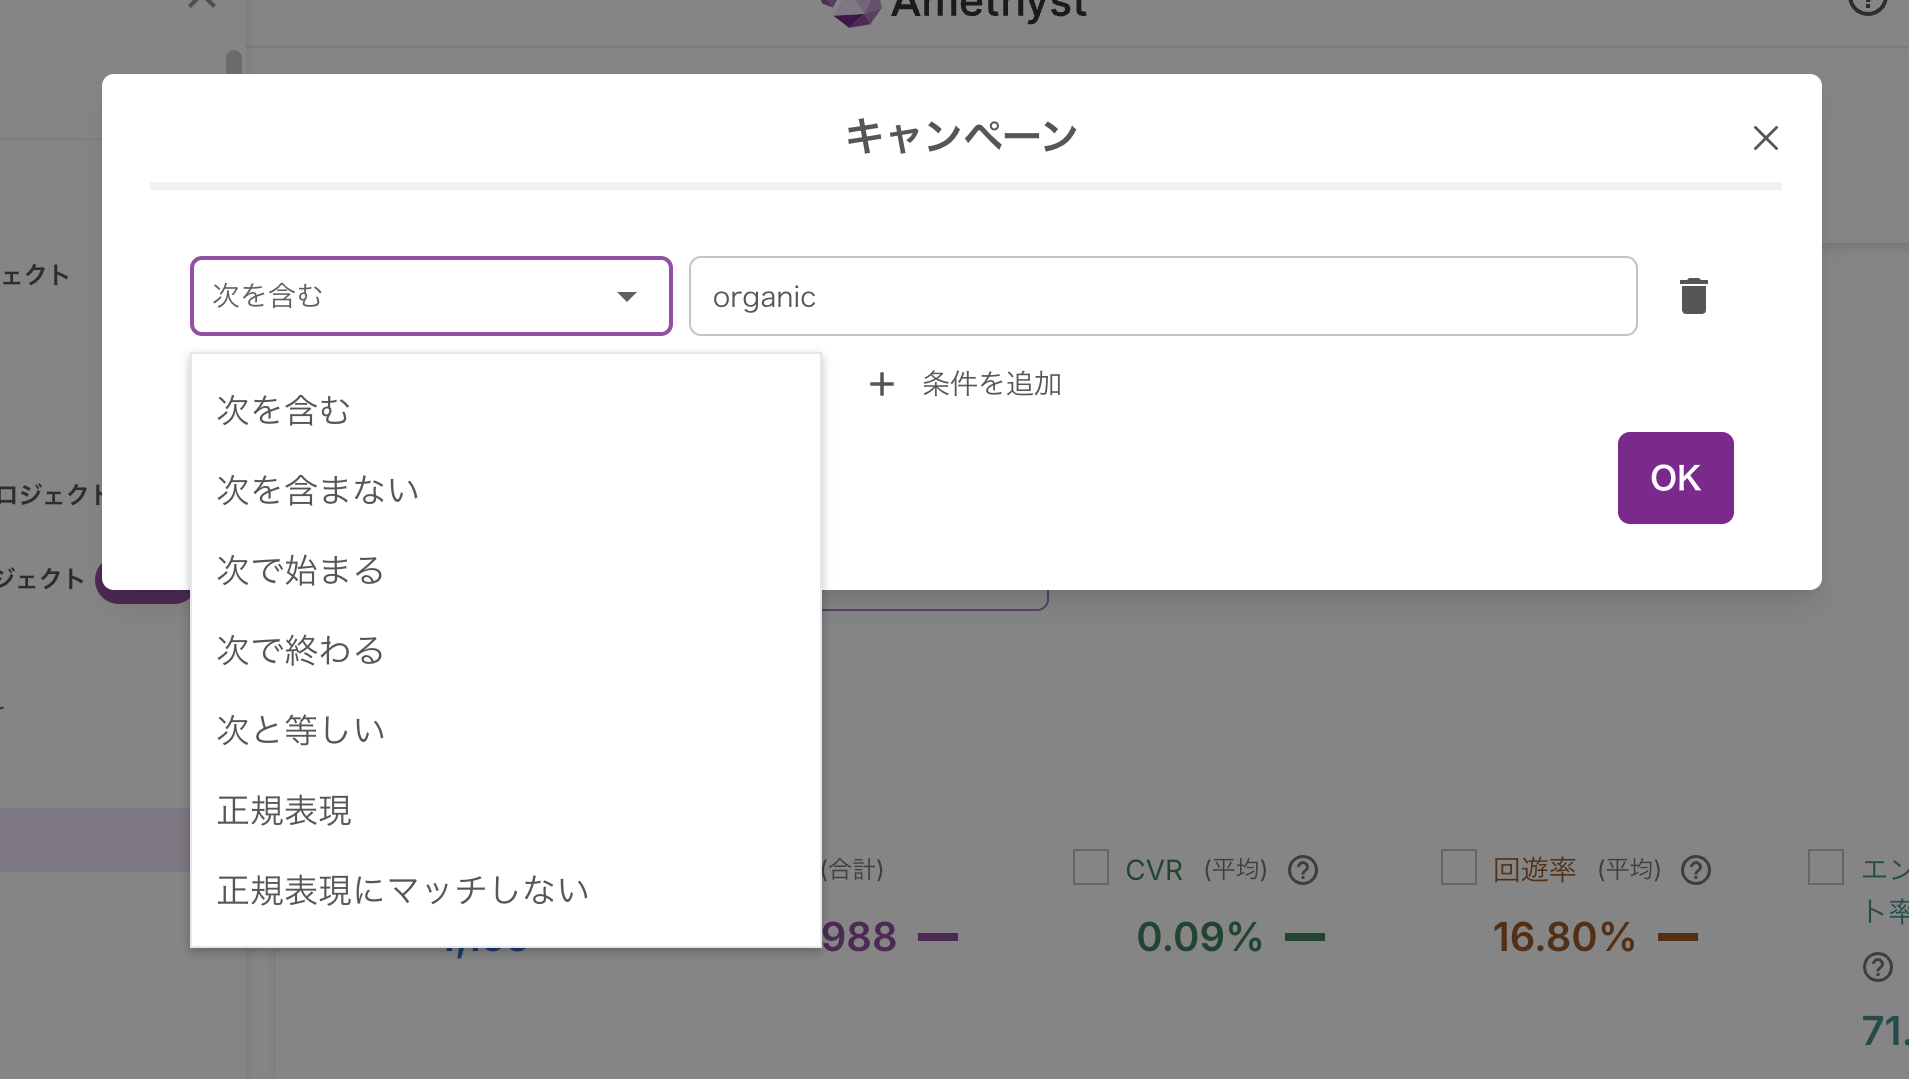Click the trash icon to delete the filter condition

(1692, 295)
